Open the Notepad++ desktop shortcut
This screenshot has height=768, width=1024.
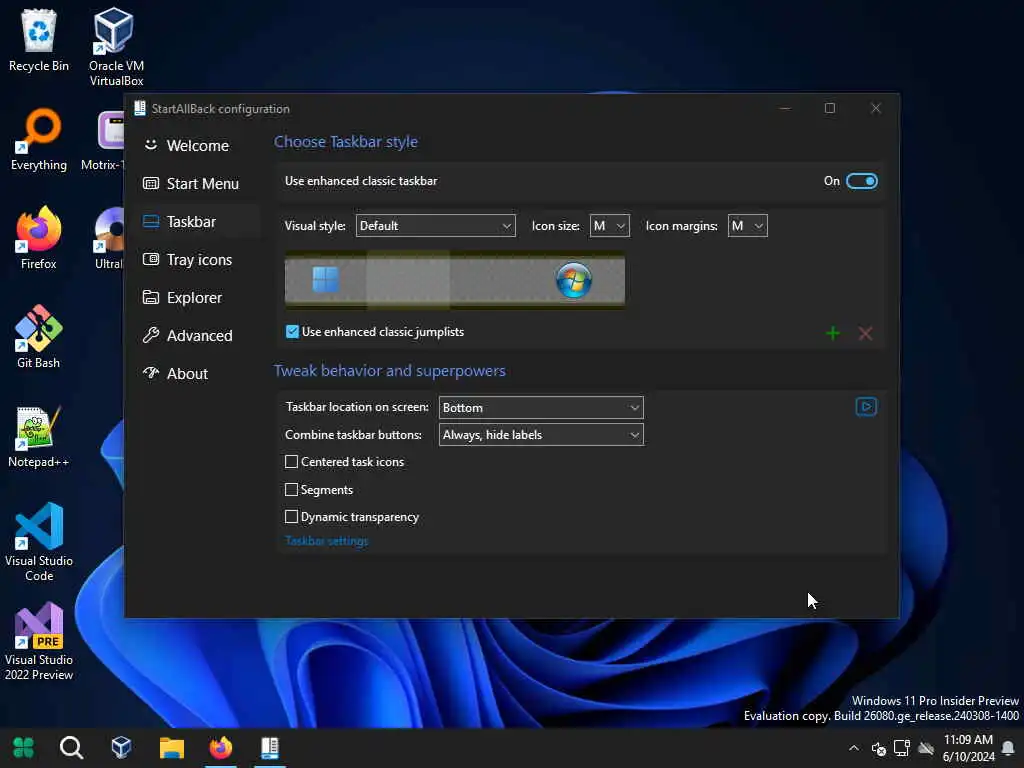click(39, 436)
